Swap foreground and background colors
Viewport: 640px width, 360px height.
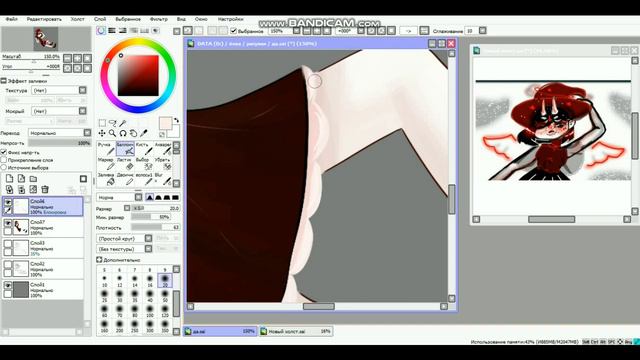pyautogui.click(x=176, y=120)
